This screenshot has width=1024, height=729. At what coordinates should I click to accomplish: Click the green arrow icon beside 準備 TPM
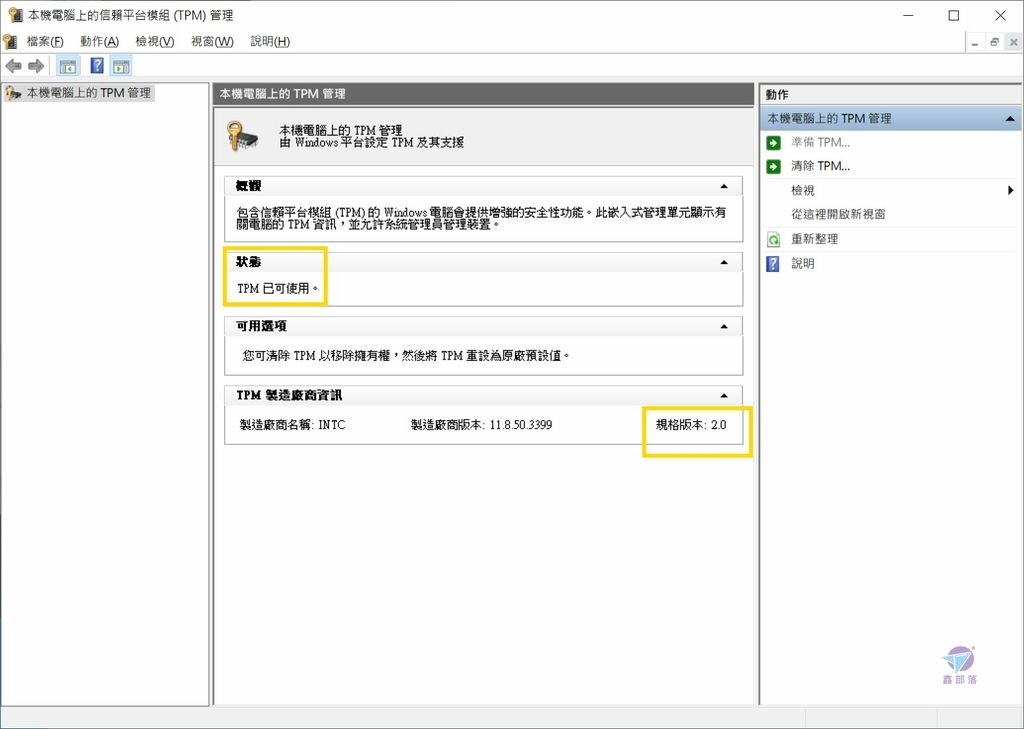[x=774, y=143]
